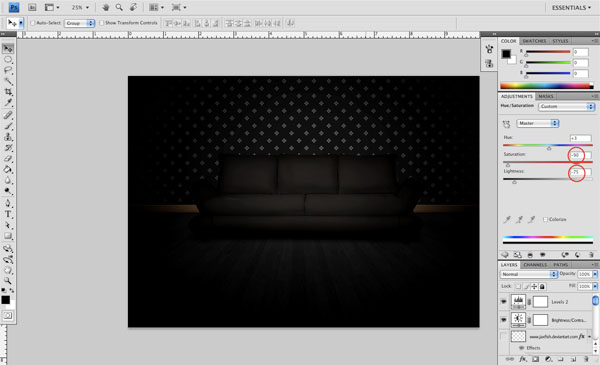The image size is (600, 365).
Task: Select the Paint Bucket tool
Action: pyautogui.click(x=8, y=169)
